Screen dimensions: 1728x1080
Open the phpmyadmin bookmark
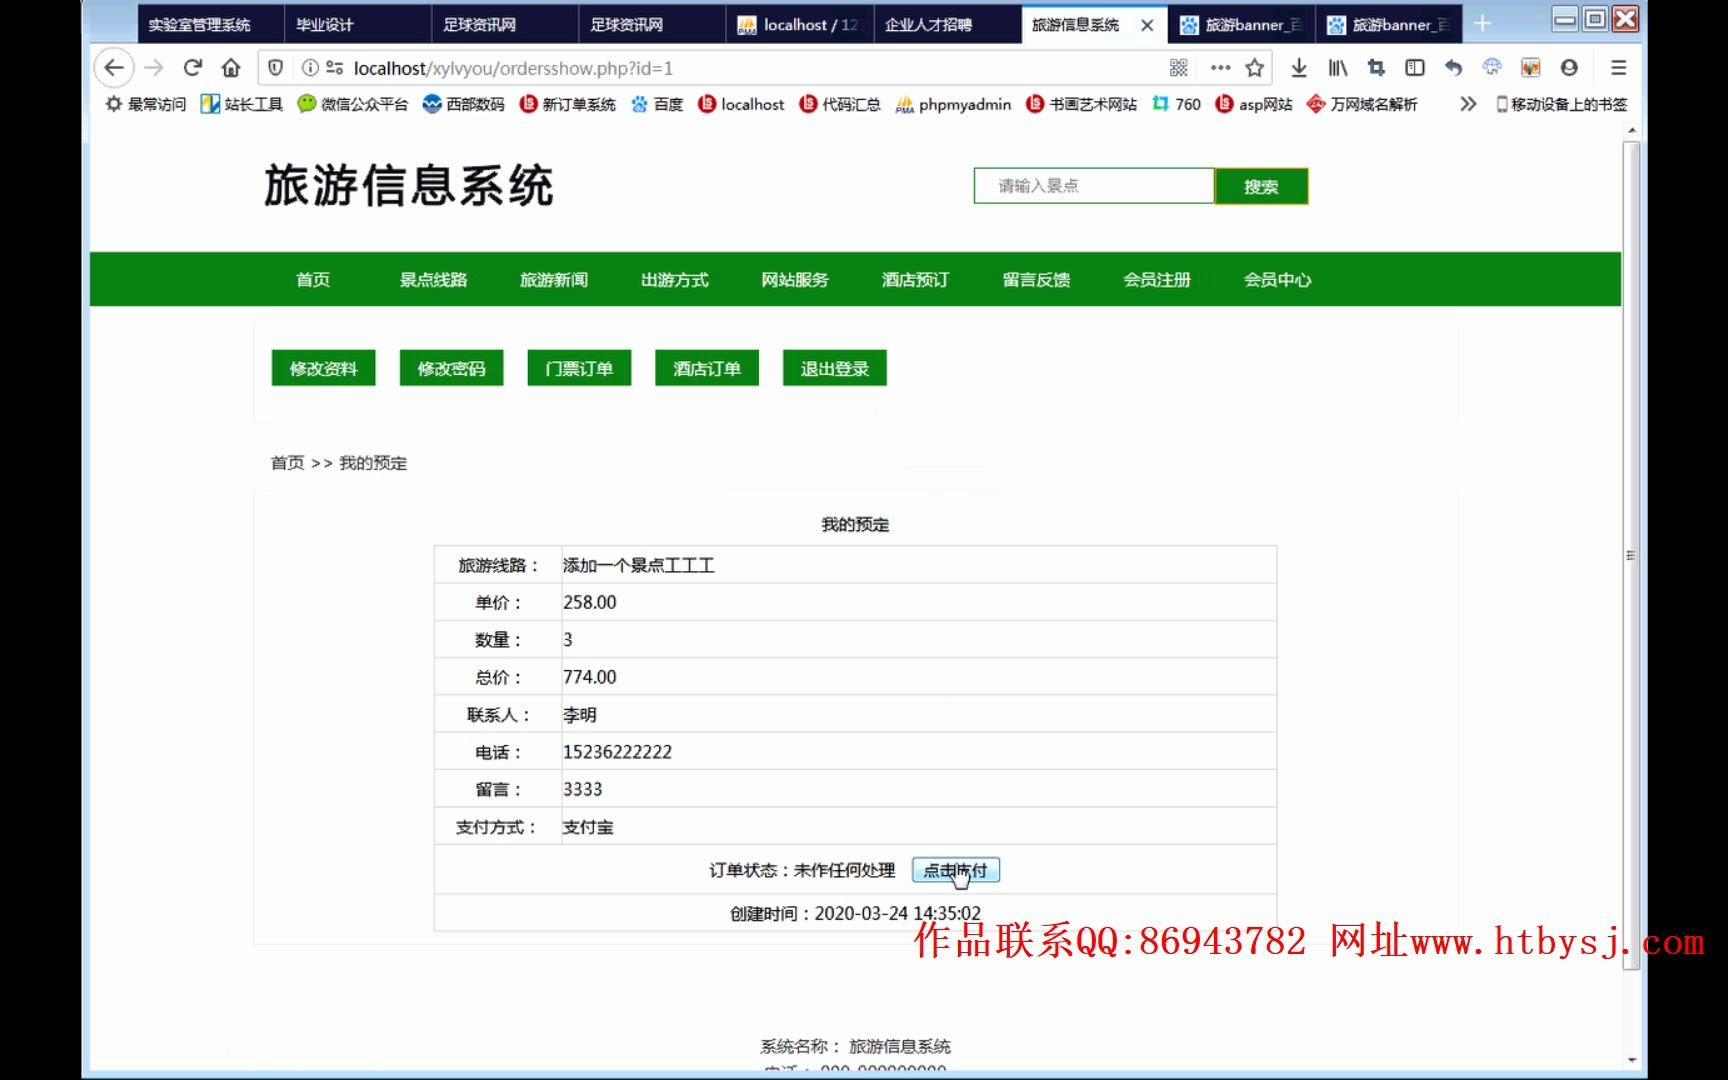point(953,104)
